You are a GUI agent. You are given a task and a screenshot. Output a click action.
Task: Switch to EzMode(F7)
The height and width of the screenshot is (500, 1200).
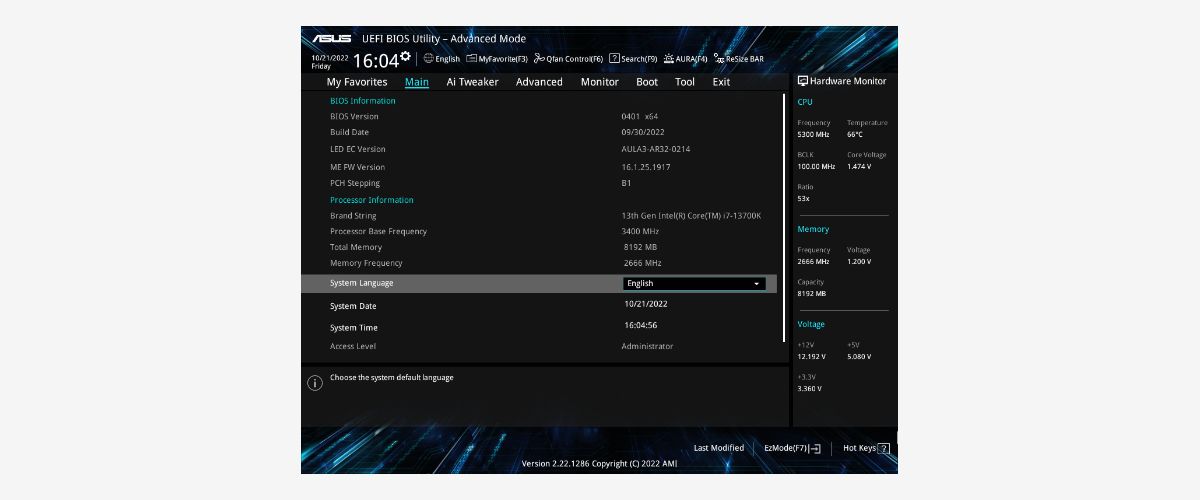point(792,448)
